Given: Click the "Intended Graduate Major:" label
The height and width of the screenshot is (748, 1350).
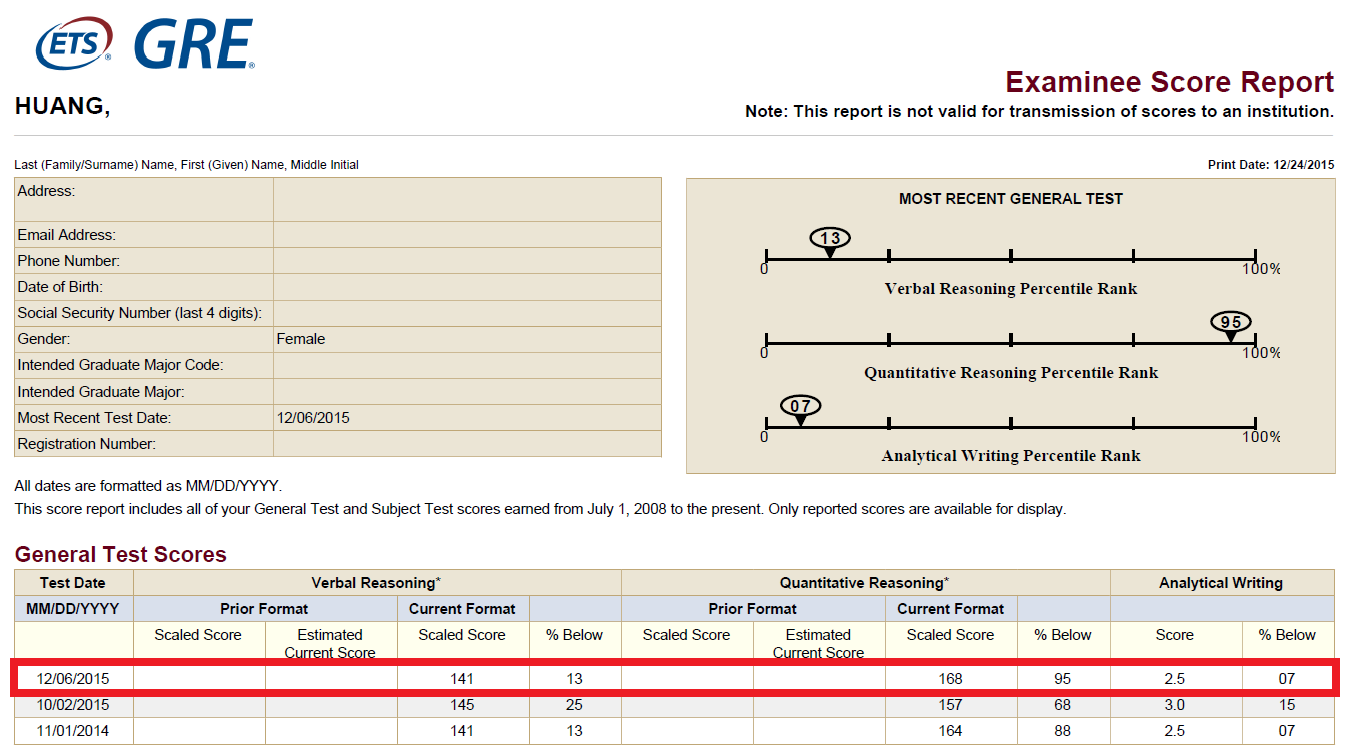Looking at the screenshot, I should click(x=101, y=392).
